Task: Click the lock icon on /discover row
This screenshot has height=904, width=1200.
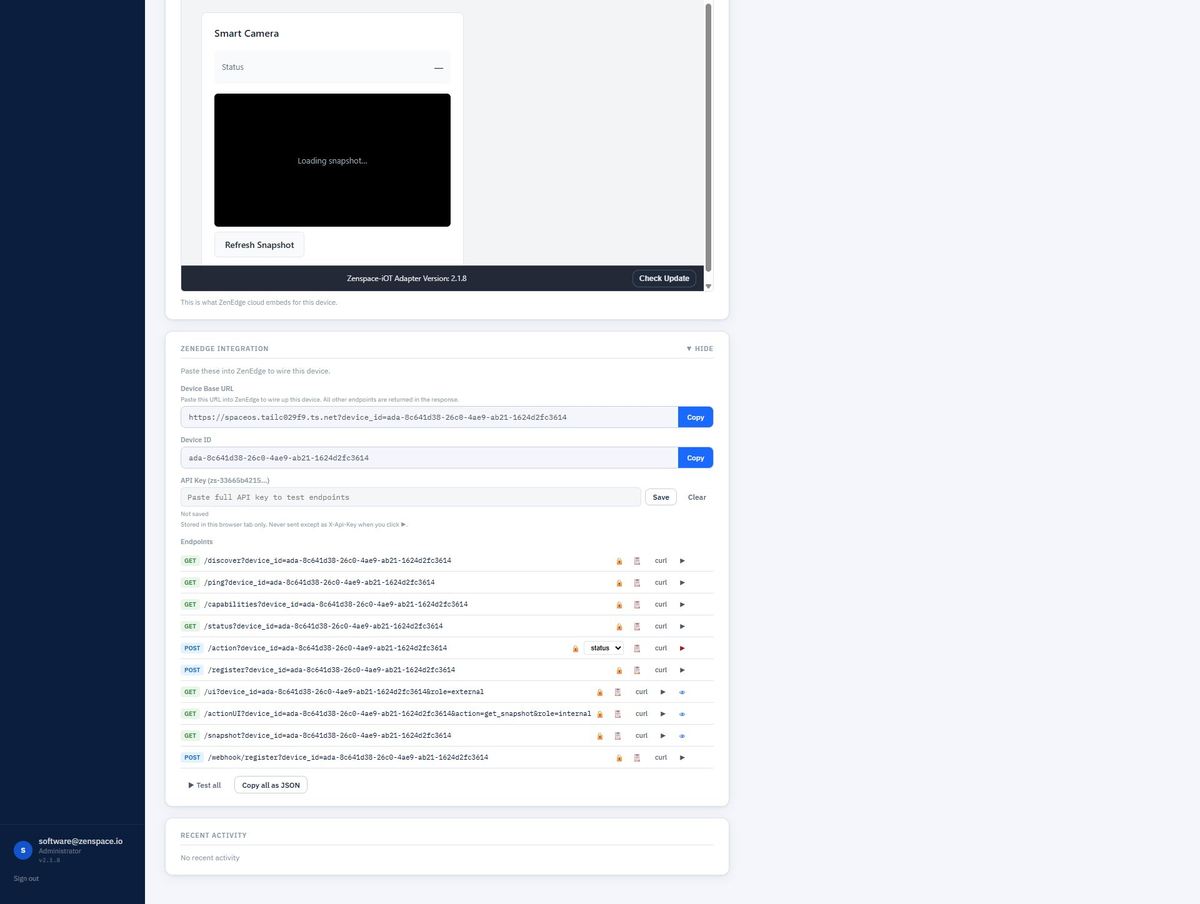Action: (x=619, y=561)
